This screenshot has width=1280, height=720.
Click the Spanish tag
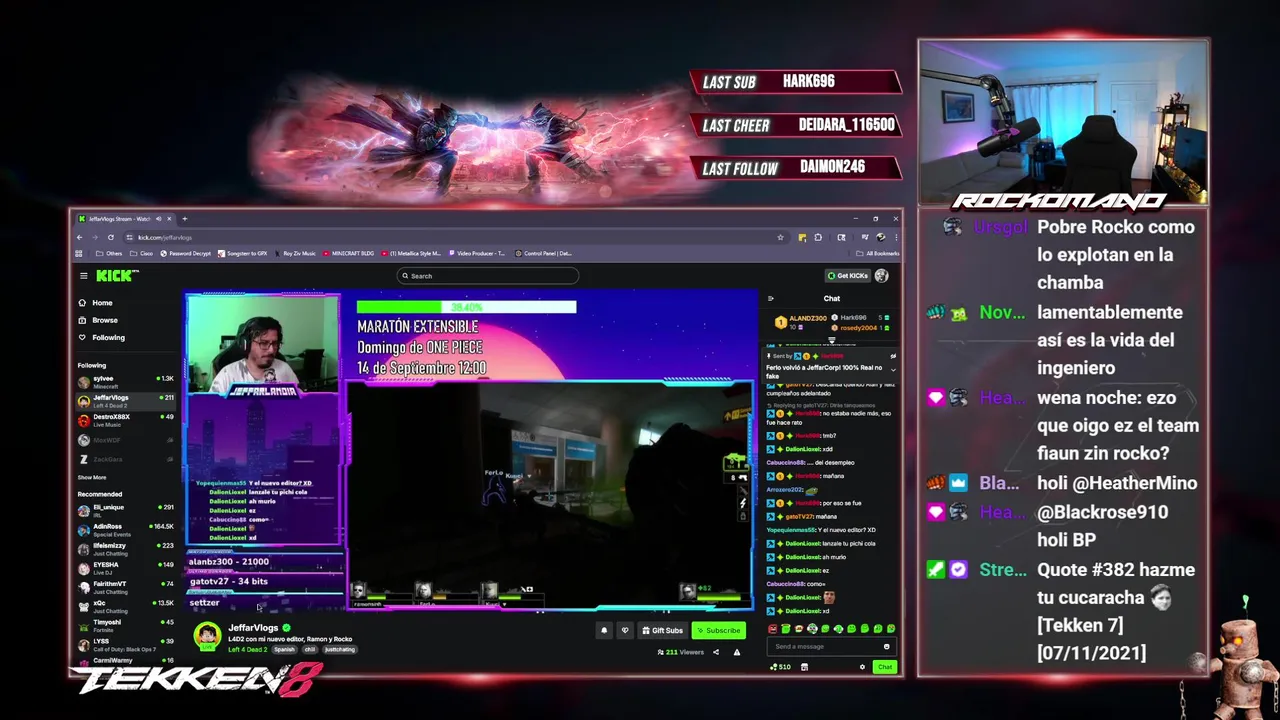(x=285, y=649)
